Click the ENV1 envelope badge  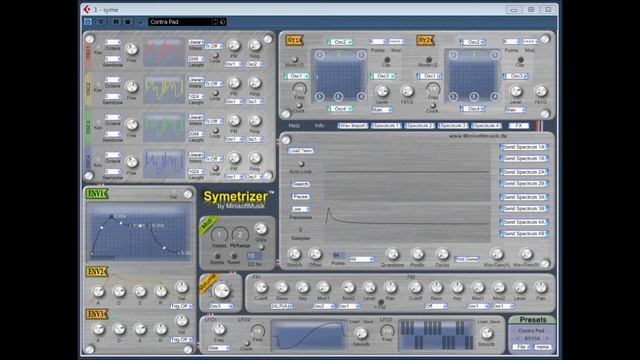coord(97,194)
